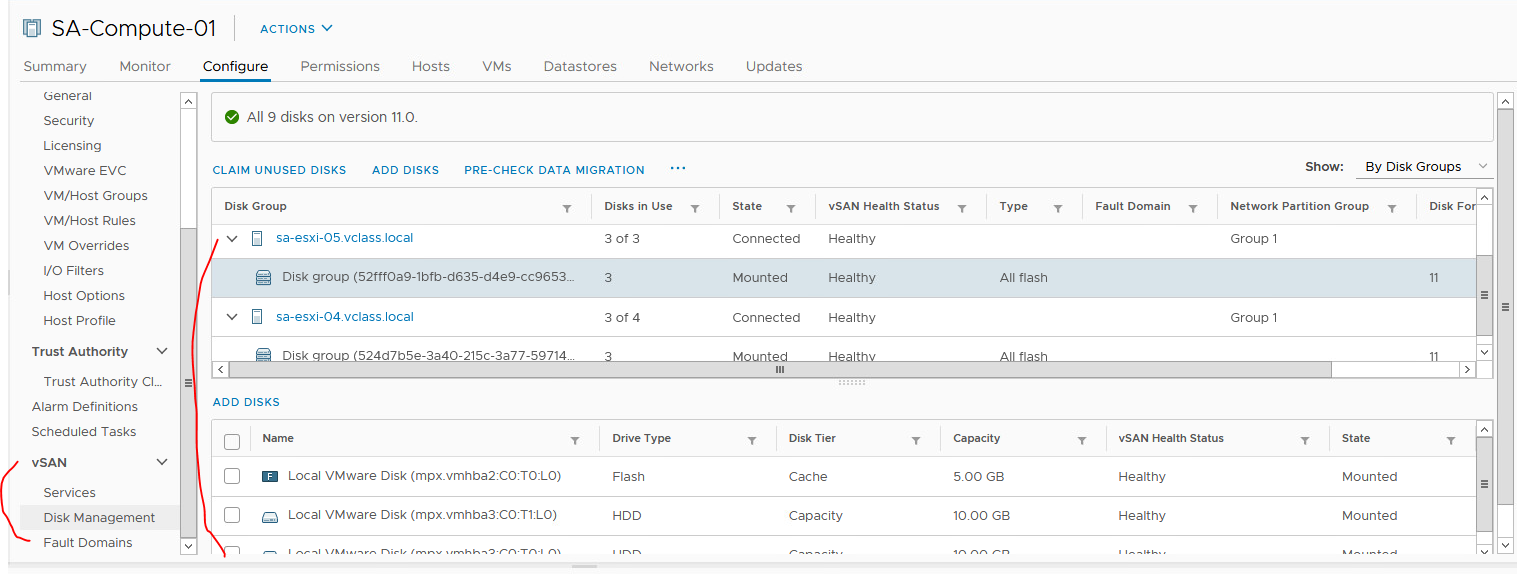Switch to the Summary tab
The image size is (1517, 574).
(55, 66)
